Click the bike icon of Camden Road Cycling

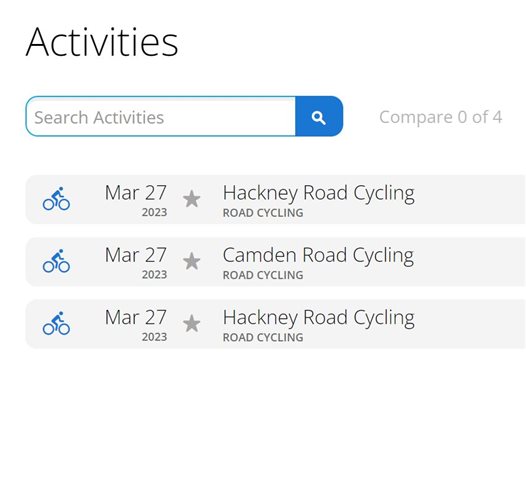coord(56,261)
